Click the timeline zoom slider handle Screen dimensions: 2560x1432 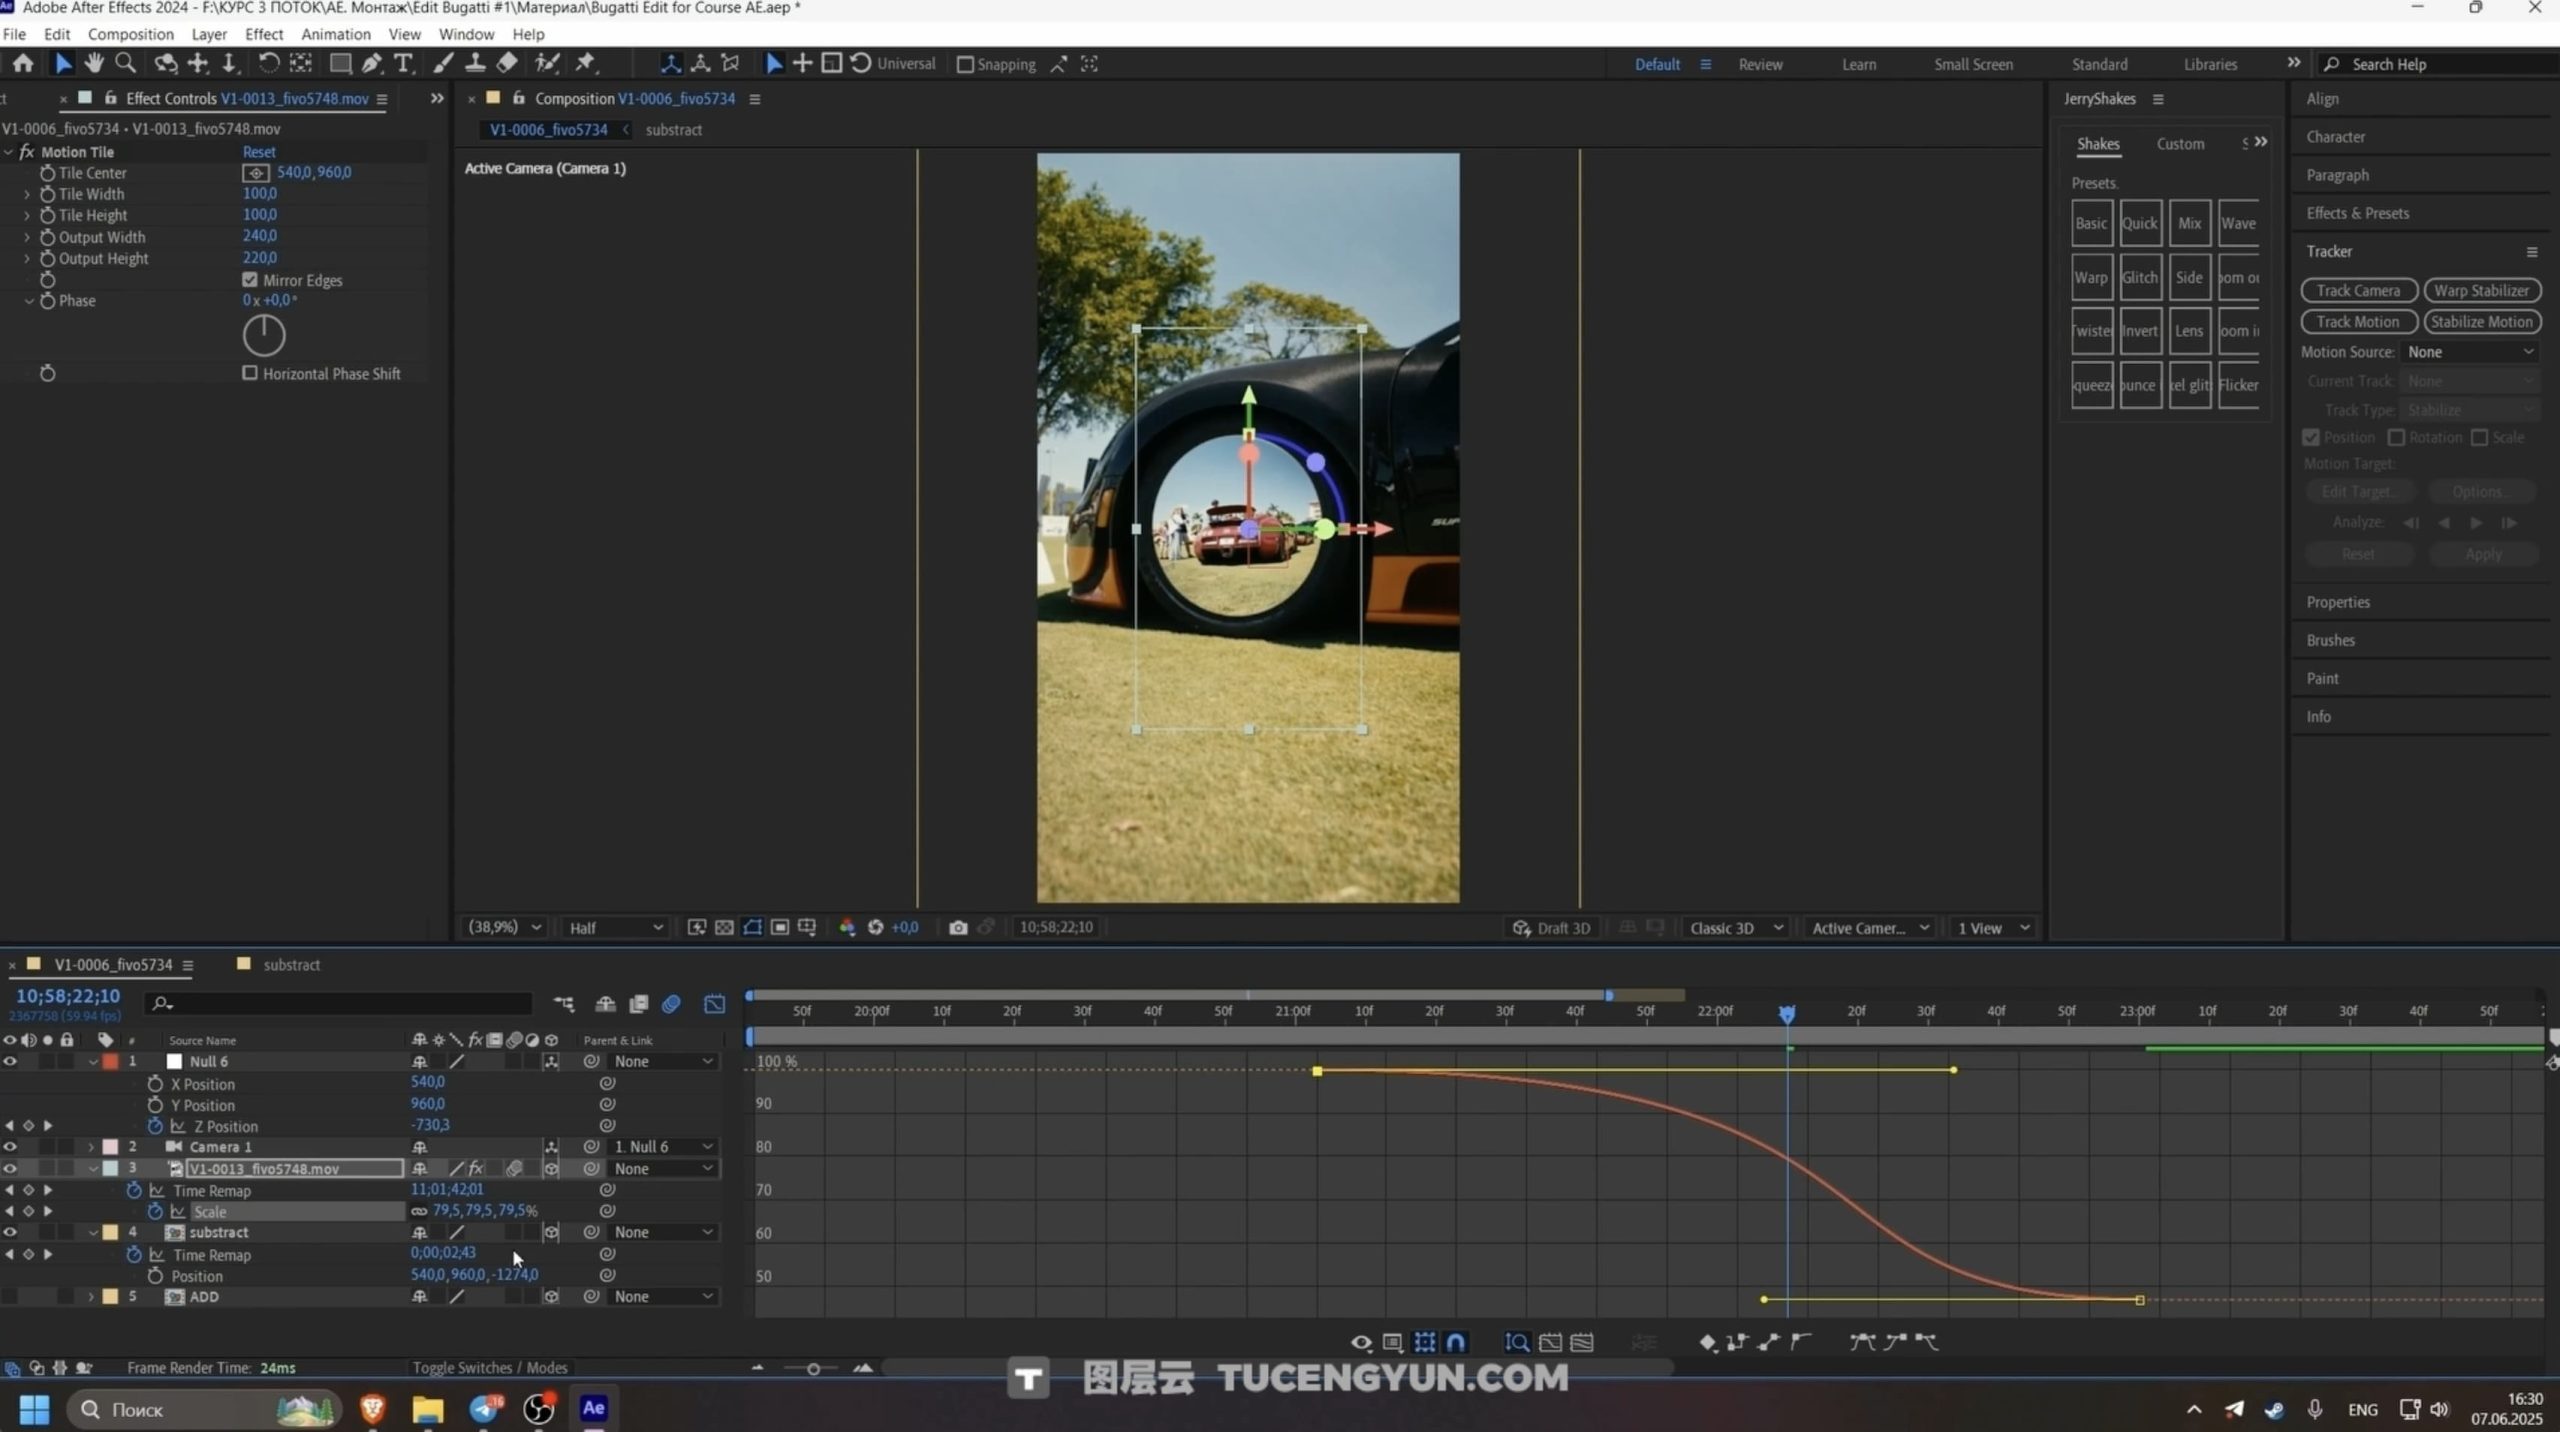[x=813, y=1368]
